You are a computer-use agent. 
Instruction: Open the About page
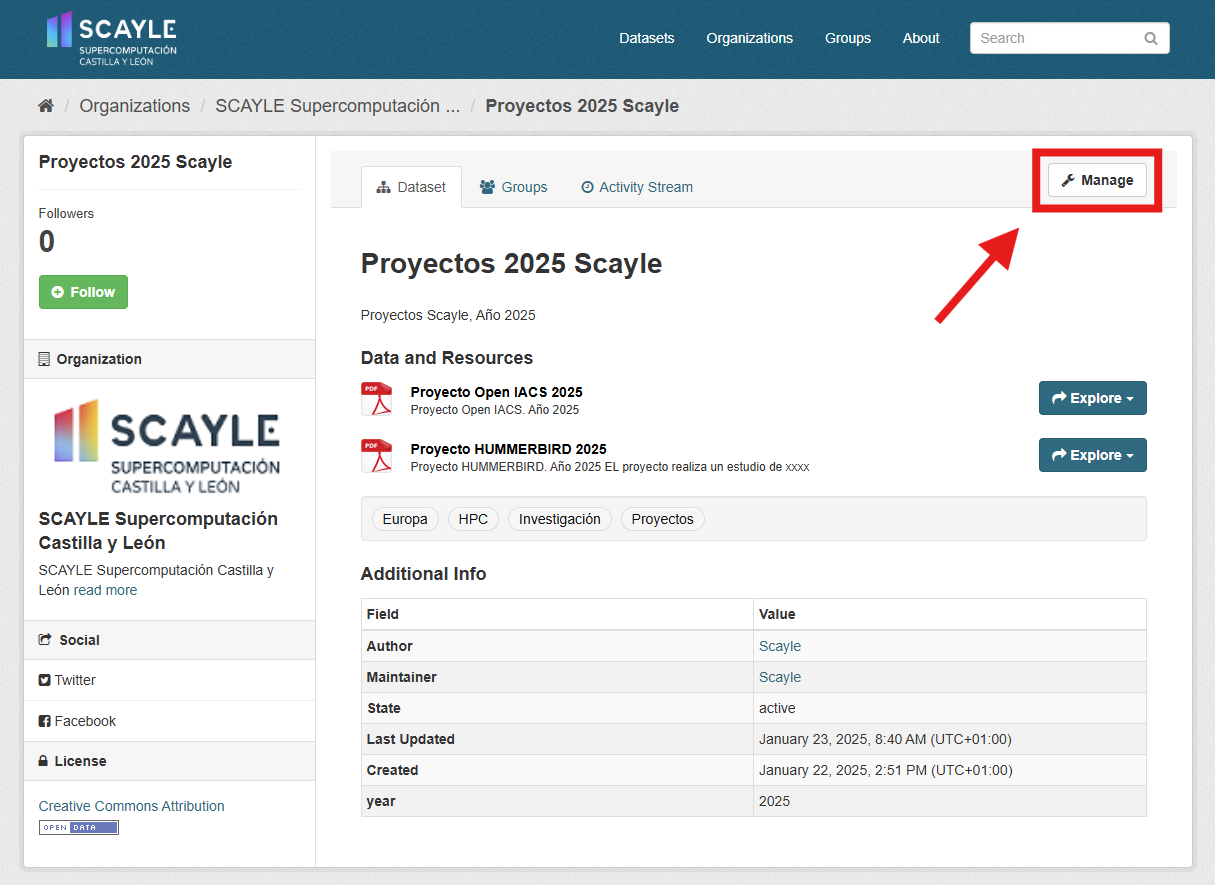tap(921, 38)
